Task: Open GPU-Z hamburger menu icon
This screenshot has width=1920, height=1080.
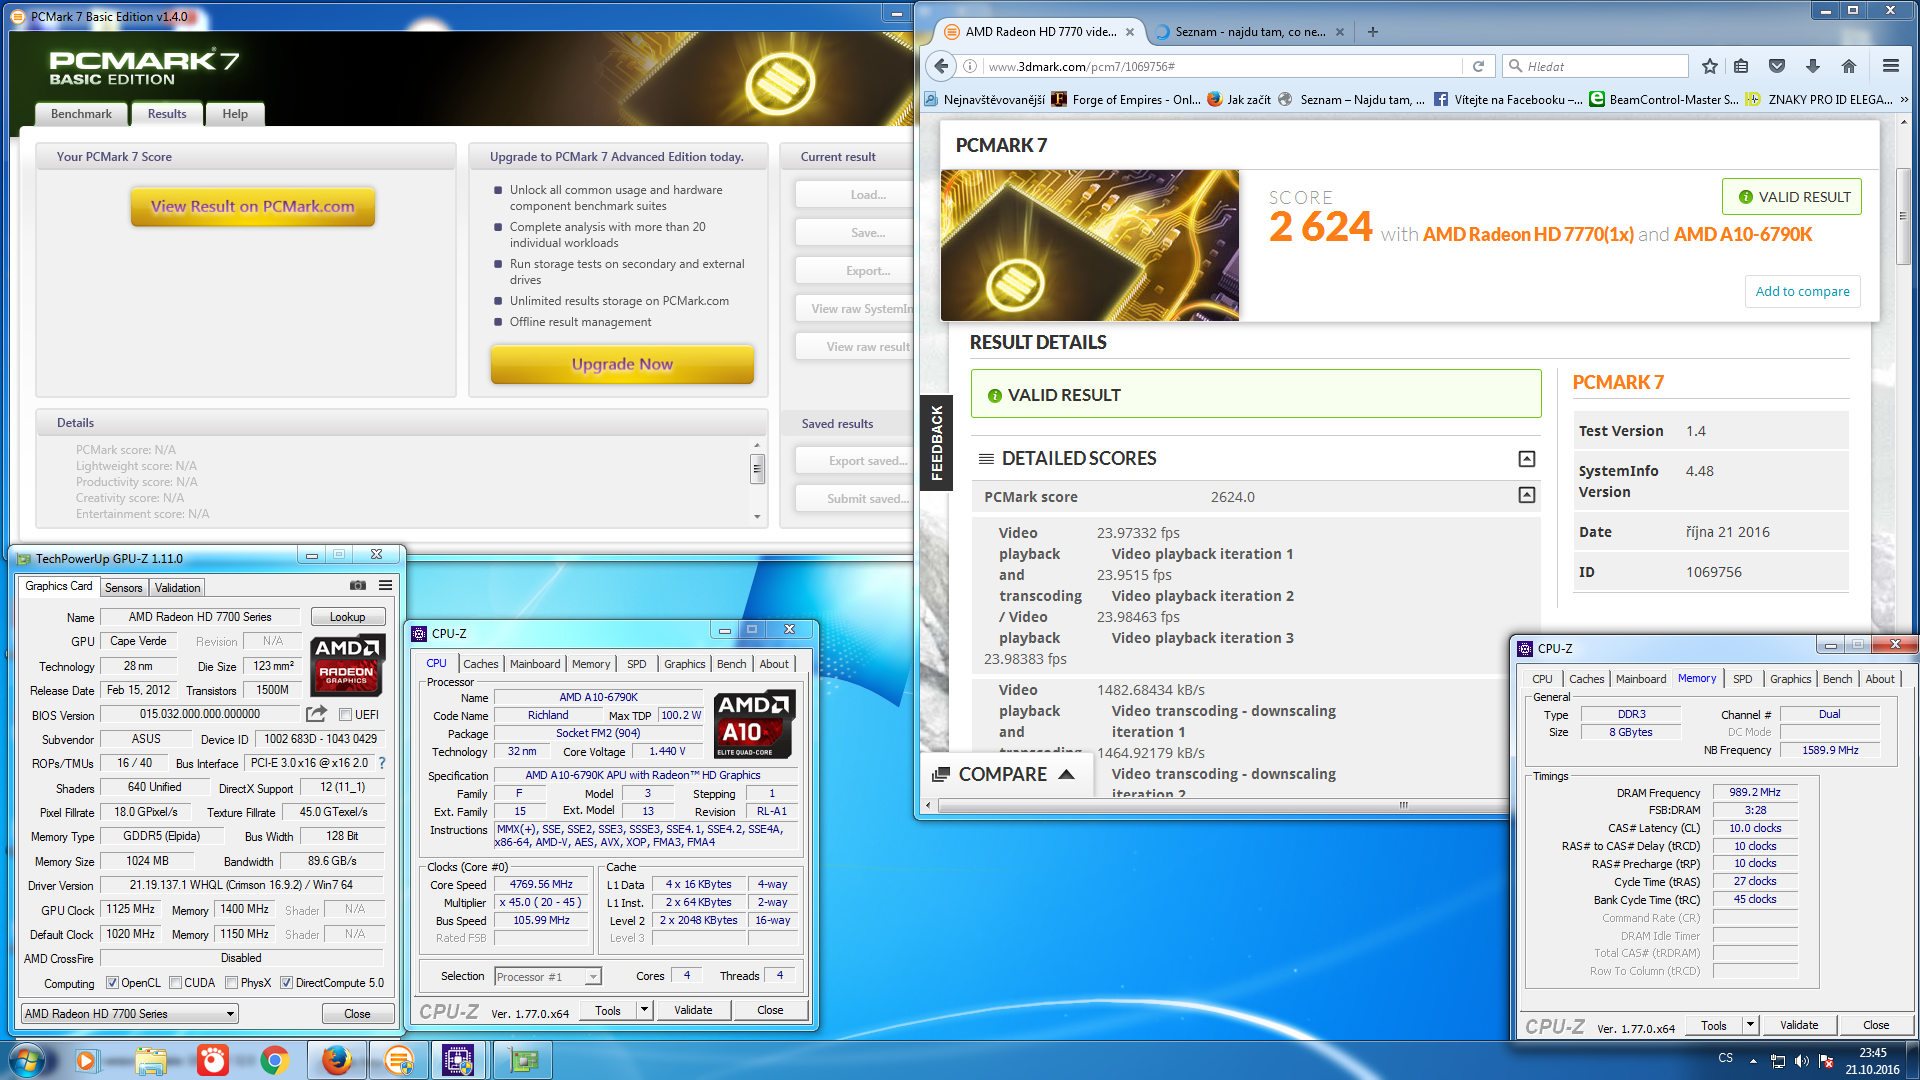Action: coord(385,586)
